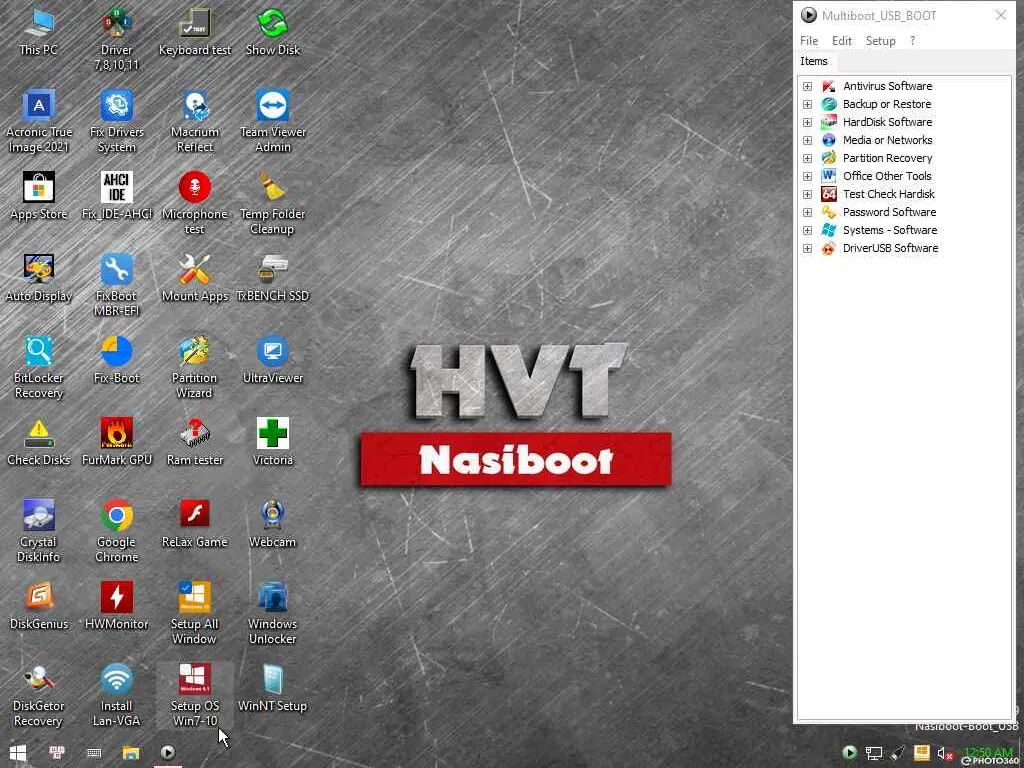Expand the Antivirus Software tree node
The width and height of the screenshot is (1024, 768).
point(807,86)
